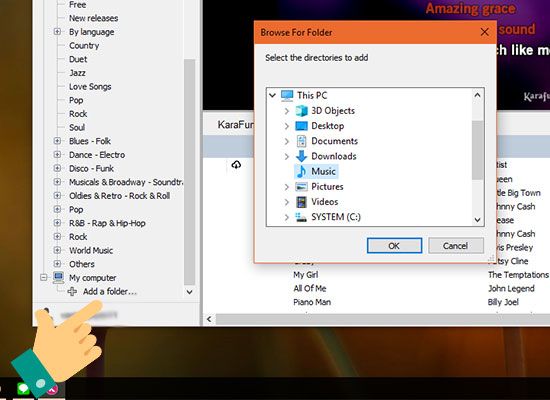Image resolution: width=550 pixels, height=400 pixels.
Task: Expand the R&B - Rap & Hip-Hop category
Action: pyautogui.click(x=57, y=223)
